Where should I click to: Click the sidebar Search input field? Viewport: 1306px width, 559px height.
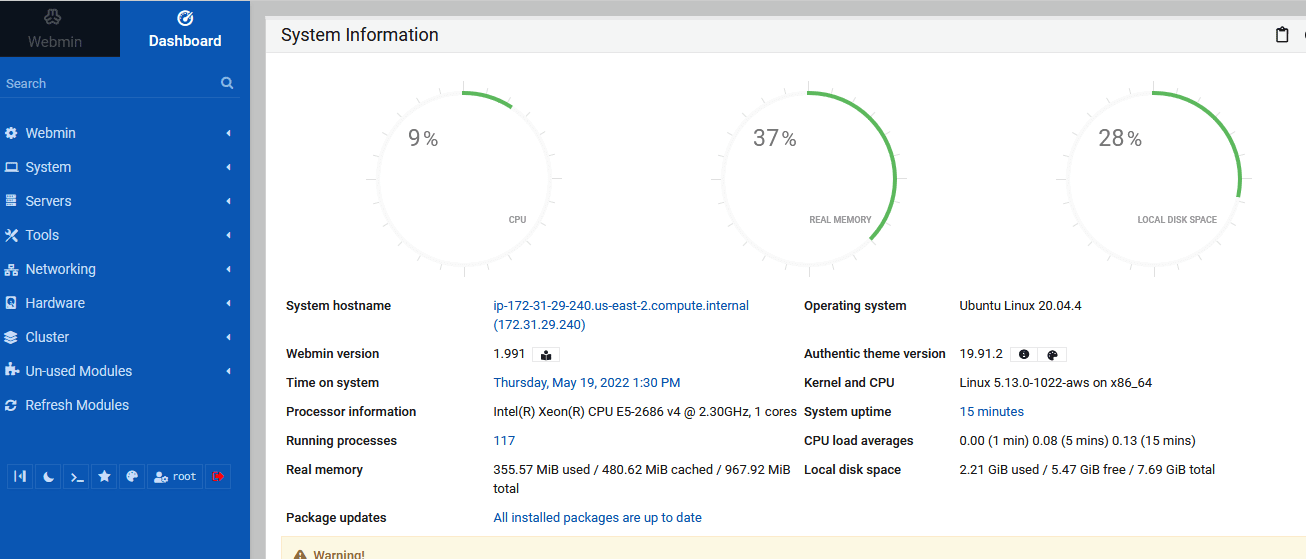pyautogui.click(x=110, y=84)
